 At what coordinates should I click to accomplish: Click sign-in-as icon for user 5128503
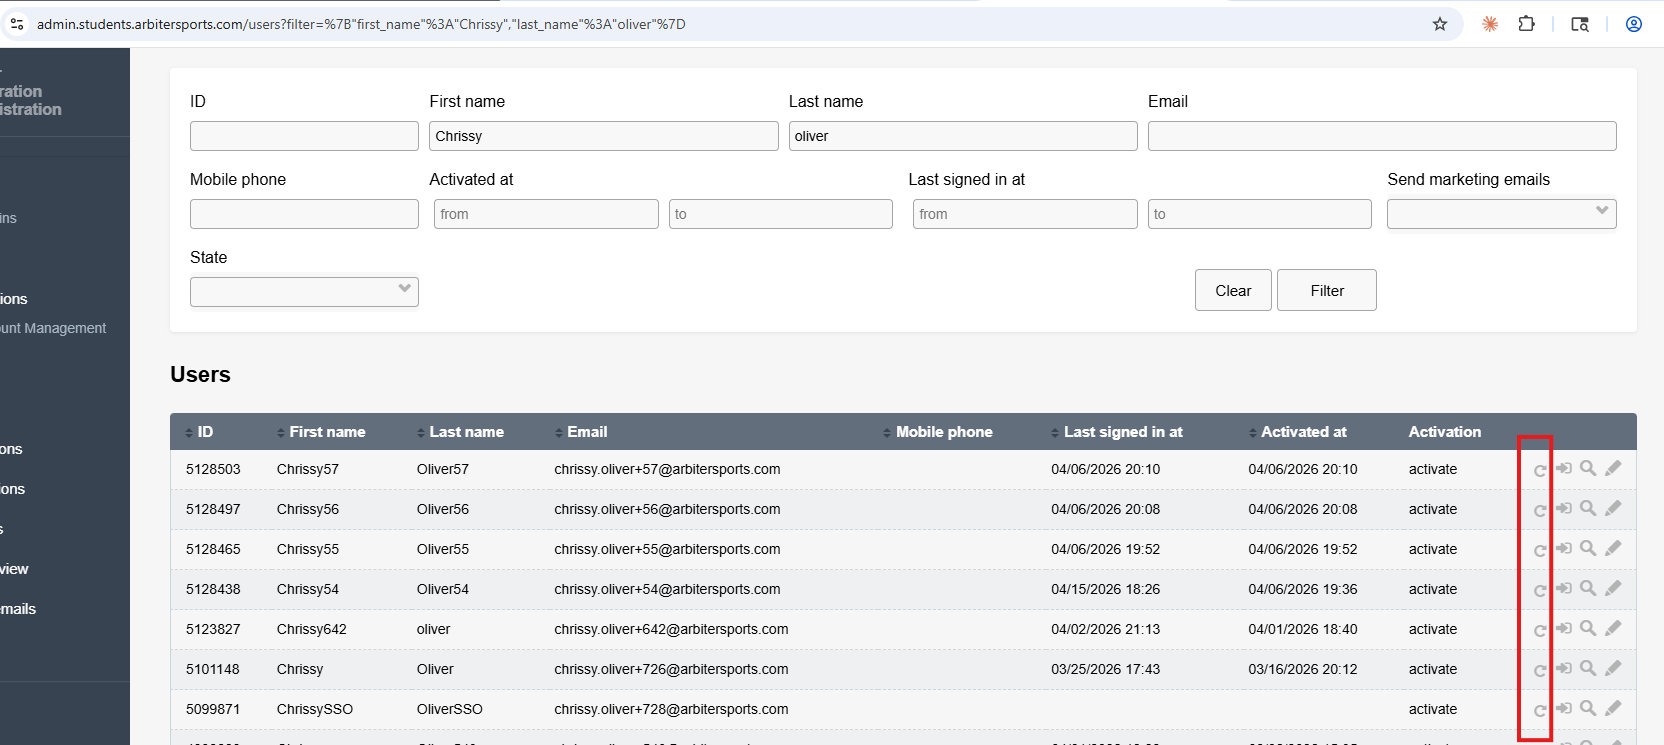[1564, 468]
